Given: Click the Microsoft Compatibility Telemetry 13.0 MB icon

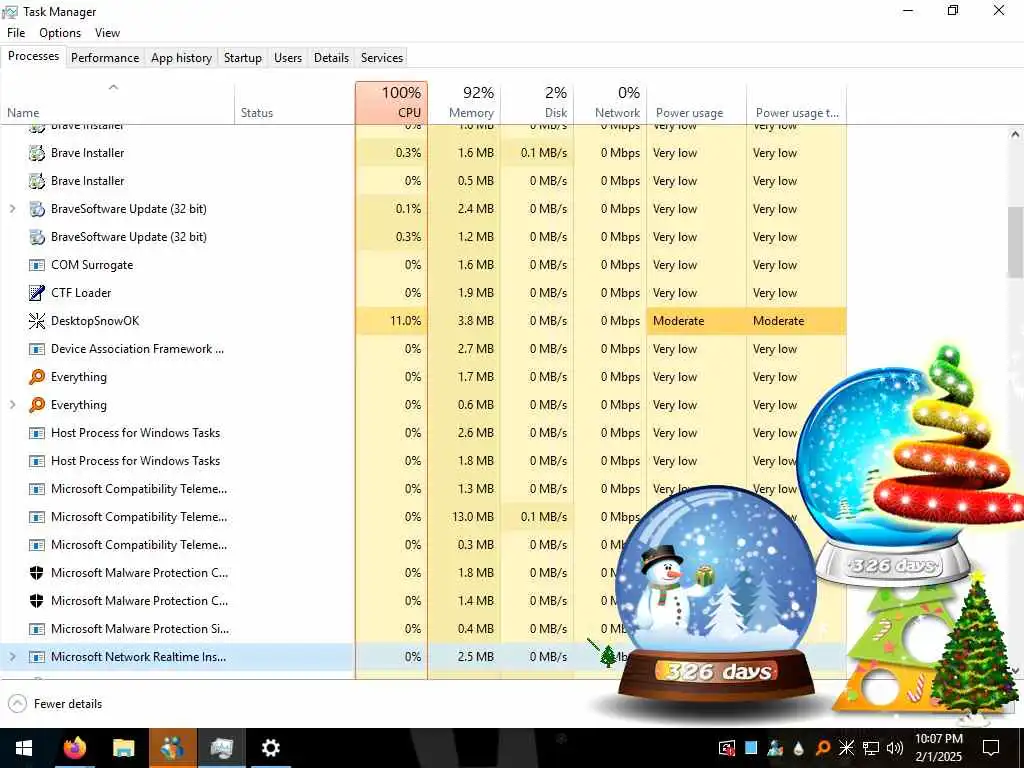Looking at the screenshot, I should point(37,517).
